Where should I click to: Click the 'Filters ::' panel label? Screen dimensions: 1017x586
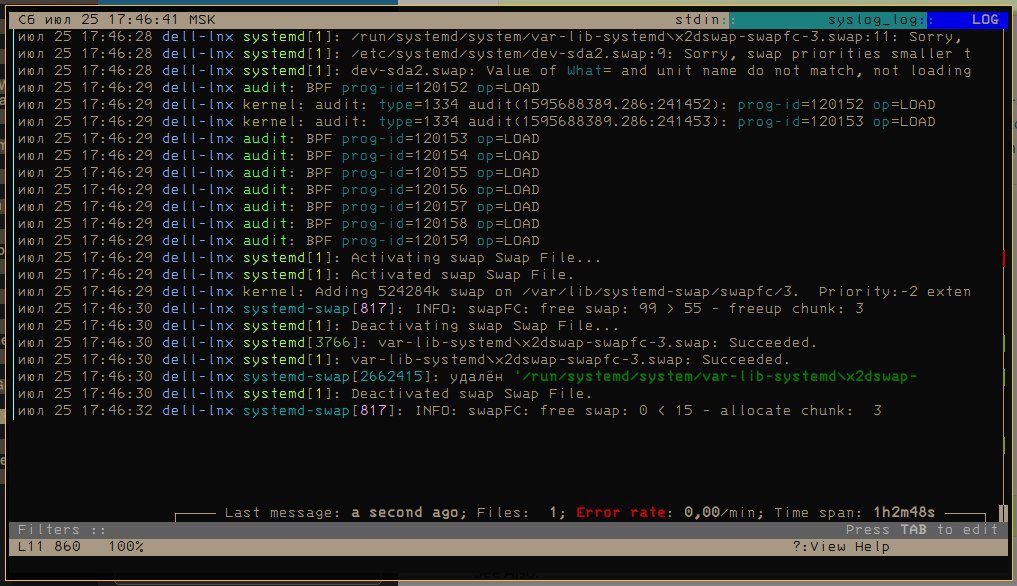click(x=62, y=530)
